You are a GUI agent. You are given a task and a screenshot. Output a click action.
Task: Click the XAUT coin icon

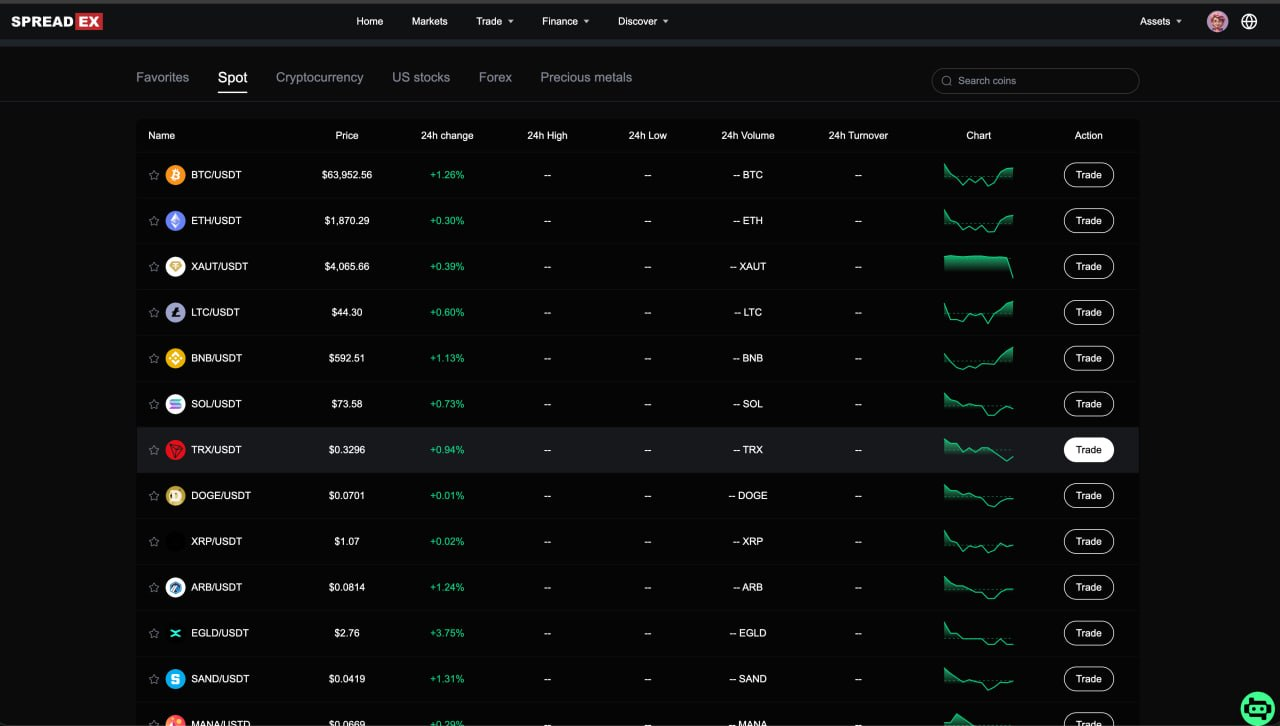tap(176, 267)
